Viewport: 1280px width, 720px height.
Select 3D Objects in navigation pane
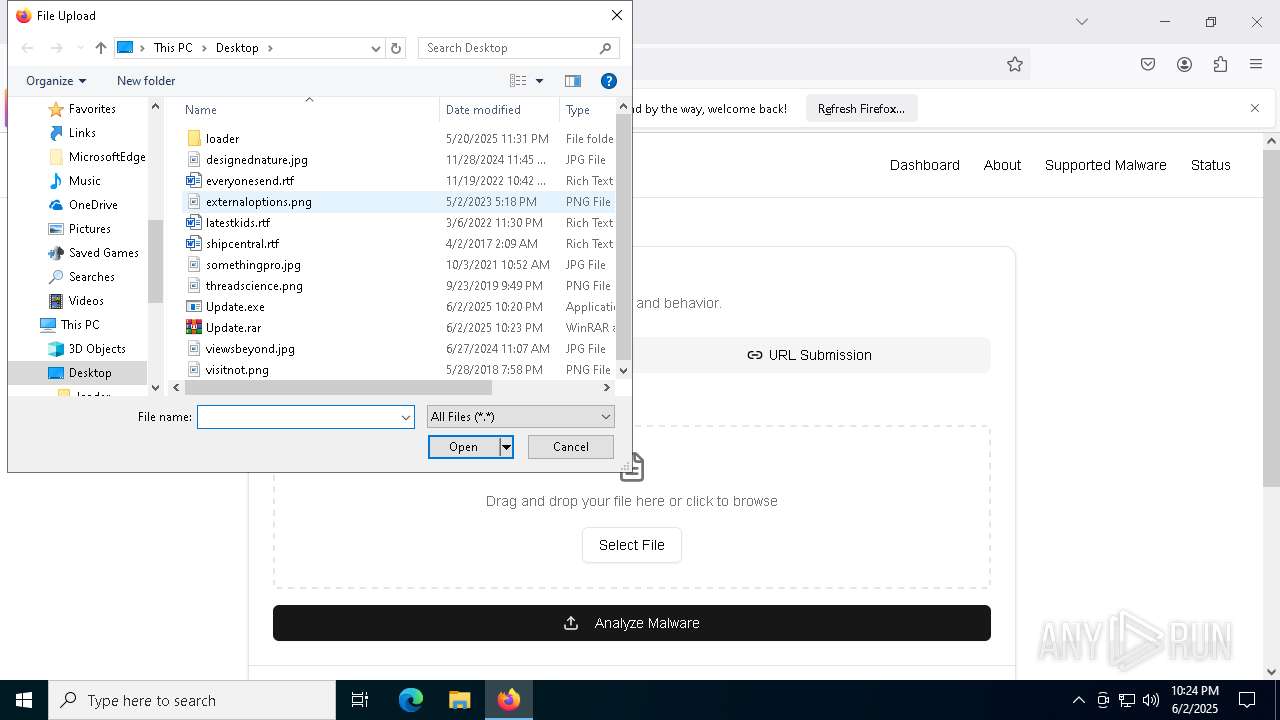coord(97,349)
